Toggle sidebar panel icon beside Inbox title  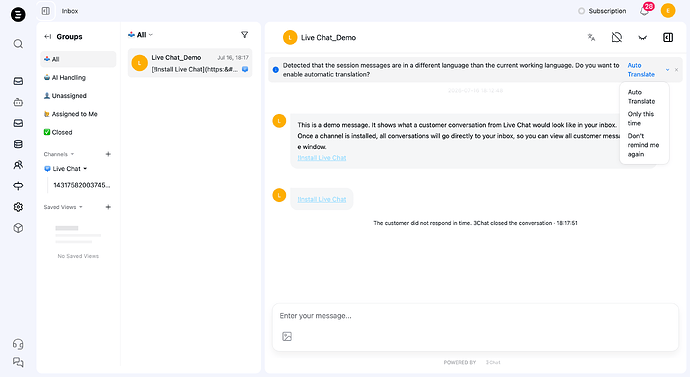click(46, 11)
